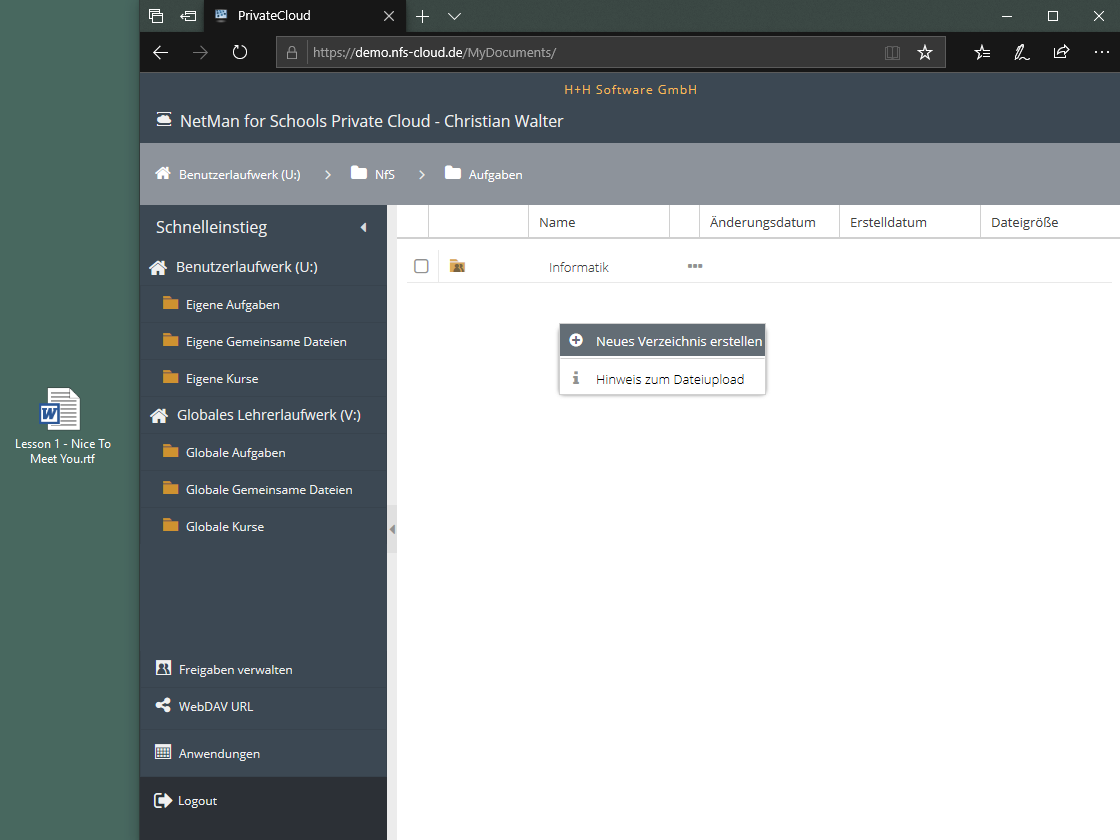The width and height of the screenshot is (1120, 840).
Task: Open reading view icon in address bar
Action: [892, 52]
